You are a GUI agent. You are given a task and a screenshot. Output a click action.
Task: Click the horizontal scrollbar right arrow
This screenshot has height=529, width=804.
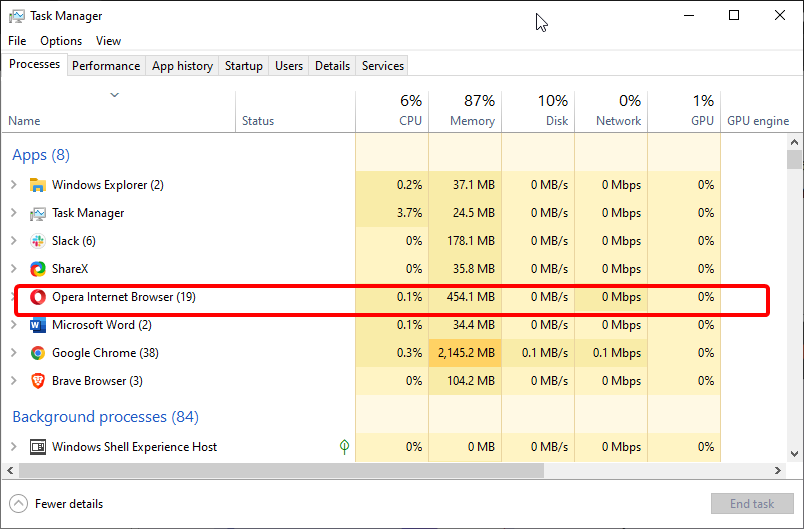(x=778, y=470)
